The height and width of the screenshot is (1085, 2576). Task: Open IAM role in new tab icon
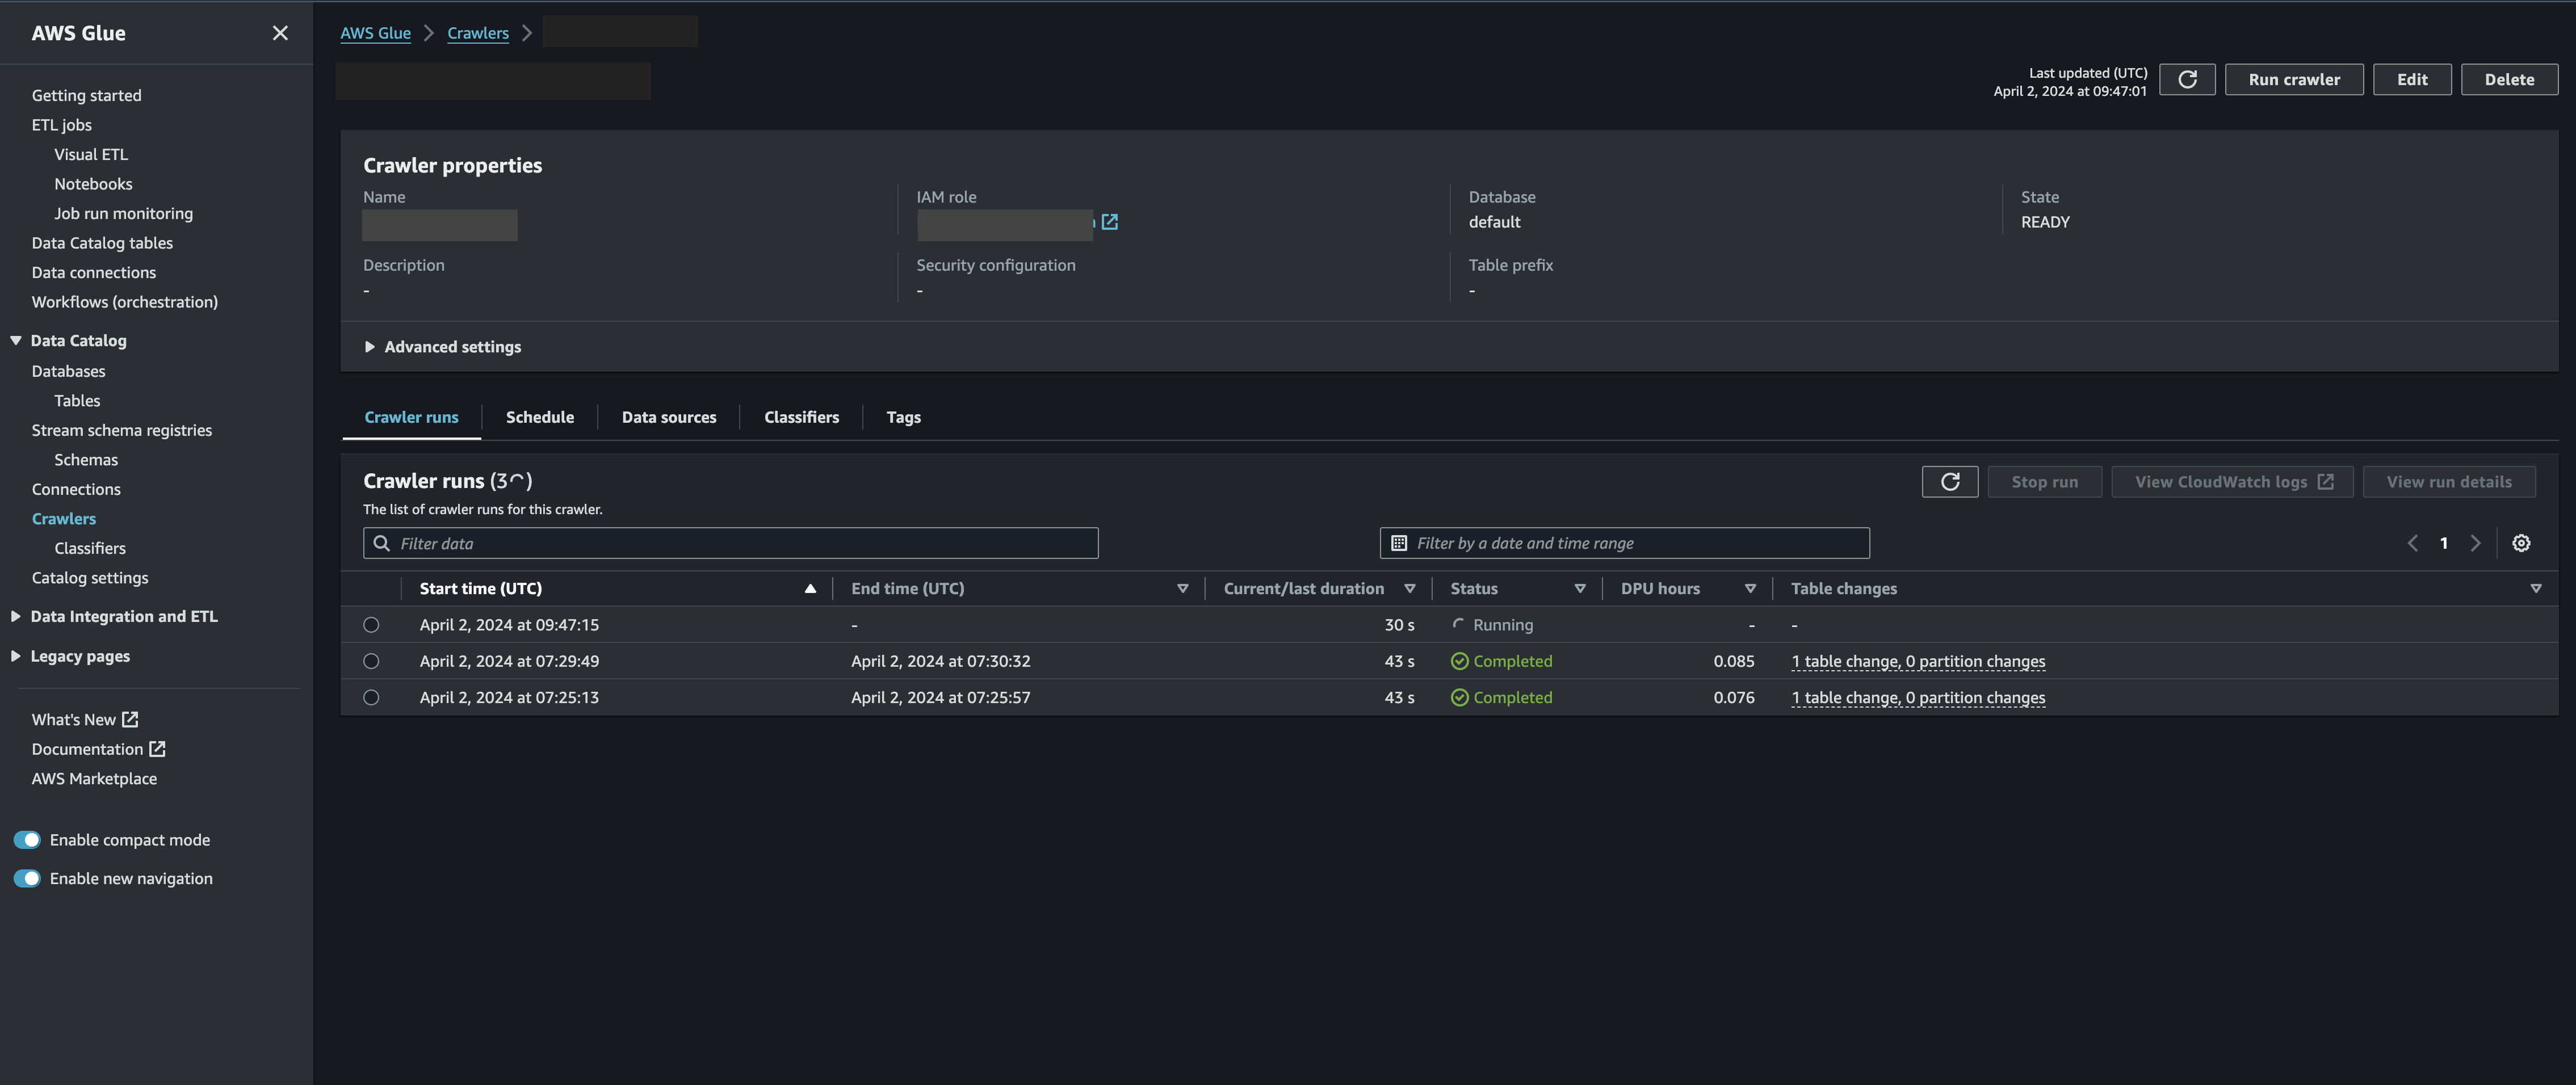pyautogui.click(x=1109, y=222)
